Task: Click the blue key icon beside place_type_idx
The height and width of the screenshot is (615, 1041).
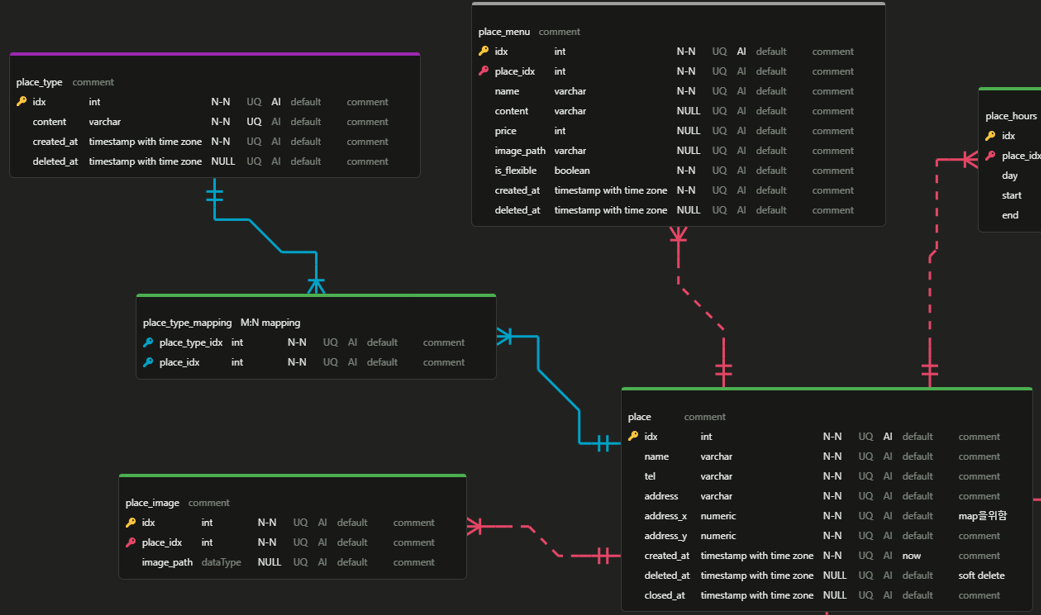Action: (148, 342)
